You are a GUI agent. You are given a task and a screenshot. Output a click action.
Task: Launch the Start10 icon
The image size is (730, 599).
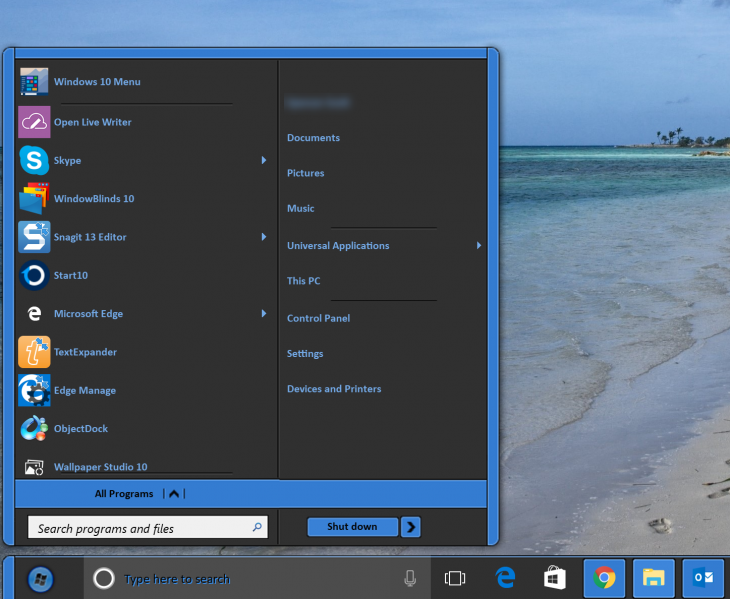tap(34, 275)
